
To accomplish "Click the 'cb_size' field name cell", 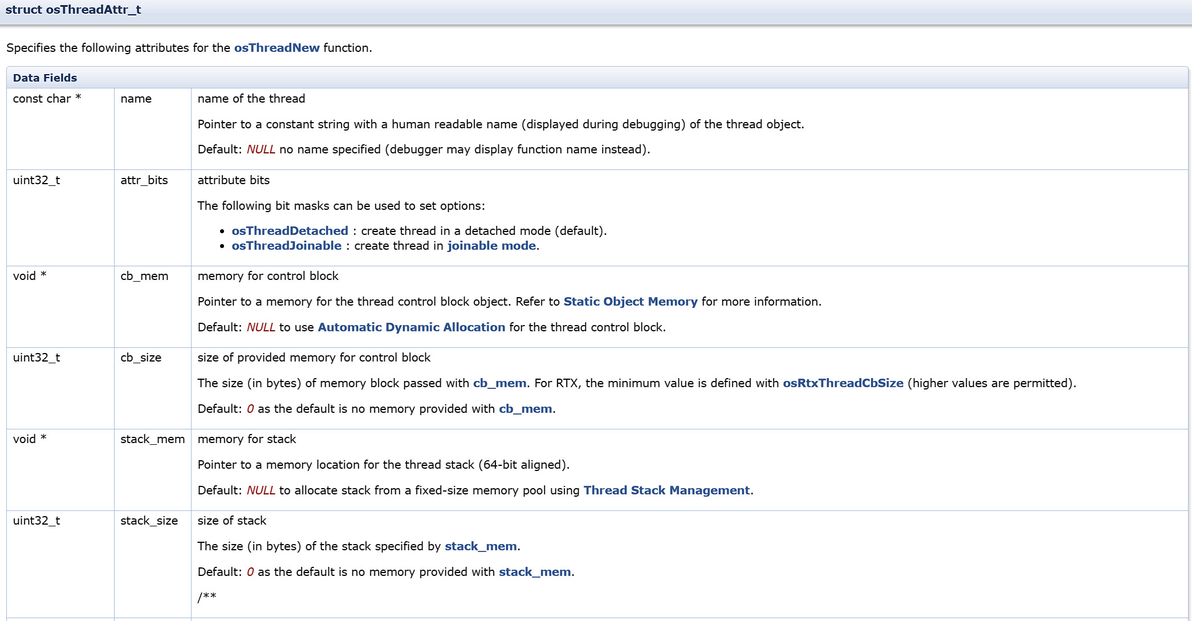I will click(141, 357).
